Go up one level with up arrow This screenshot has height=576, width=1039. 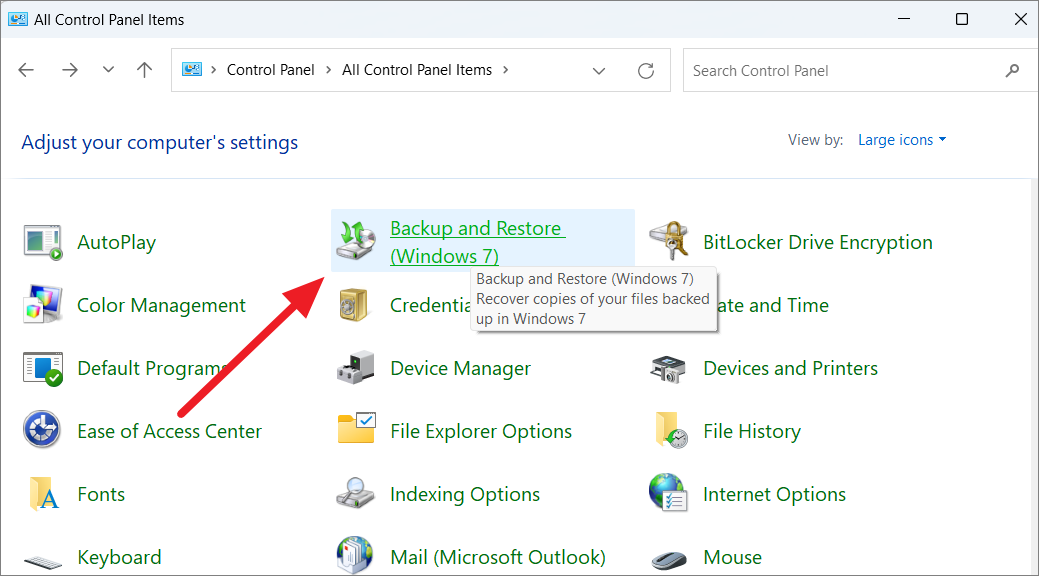click(144, 70)
